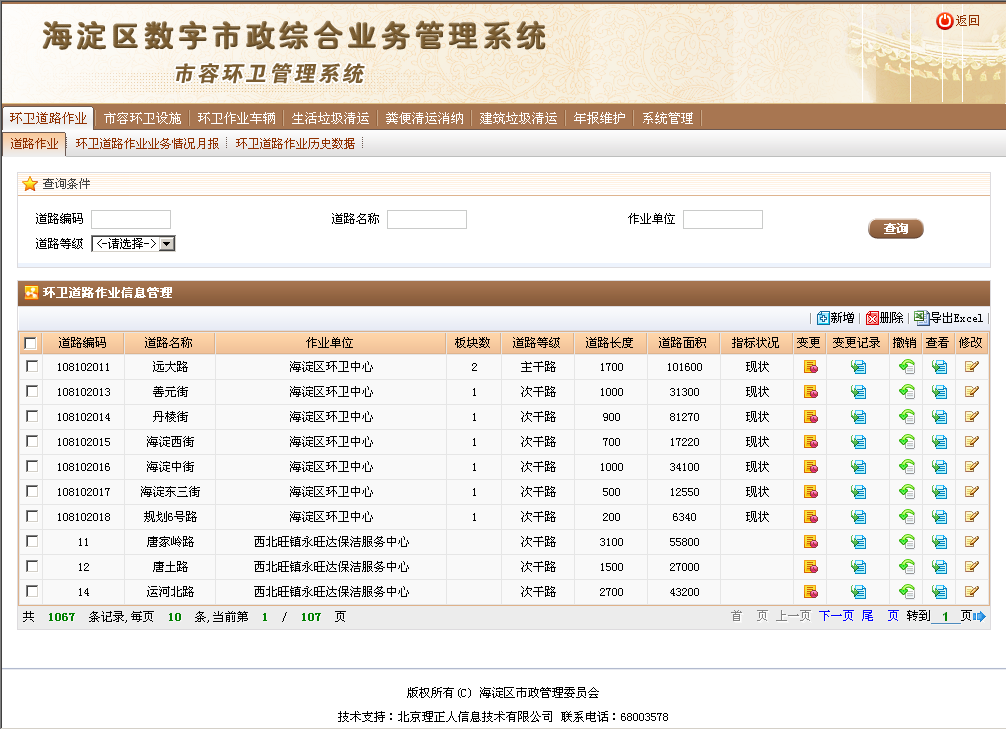Open 环卫道路作业业务情况月报 sub-tab
The height and width of the screenshot is (730, 1006).
[148, 144]
